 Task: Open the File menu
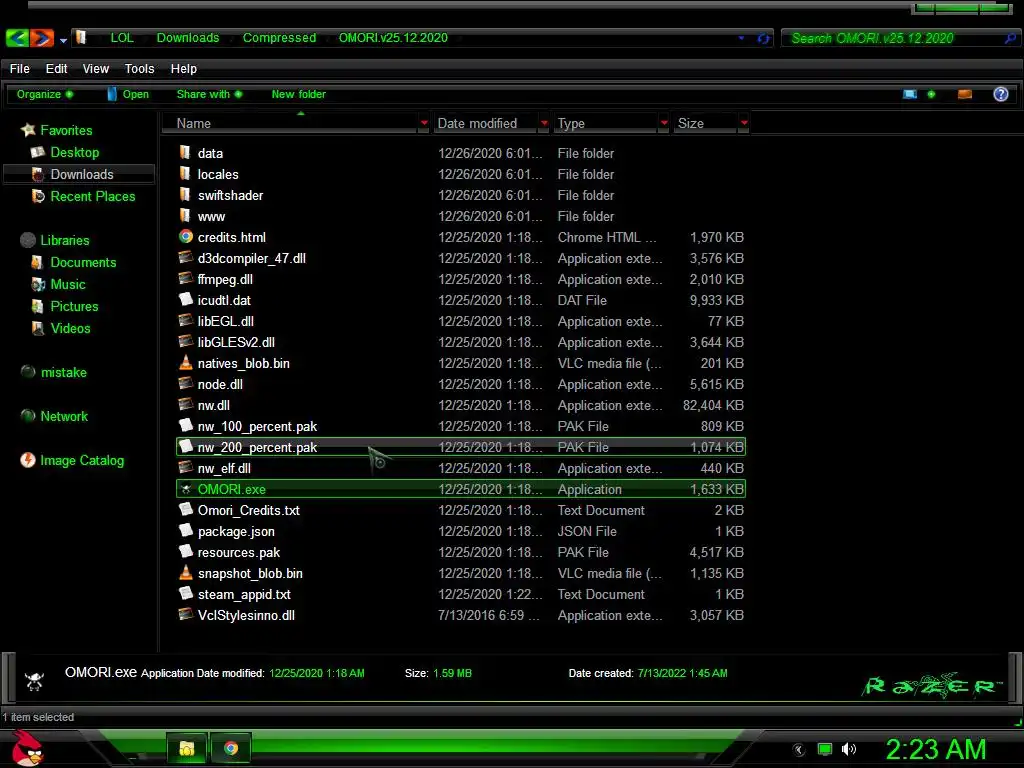(x=20, y=69)
